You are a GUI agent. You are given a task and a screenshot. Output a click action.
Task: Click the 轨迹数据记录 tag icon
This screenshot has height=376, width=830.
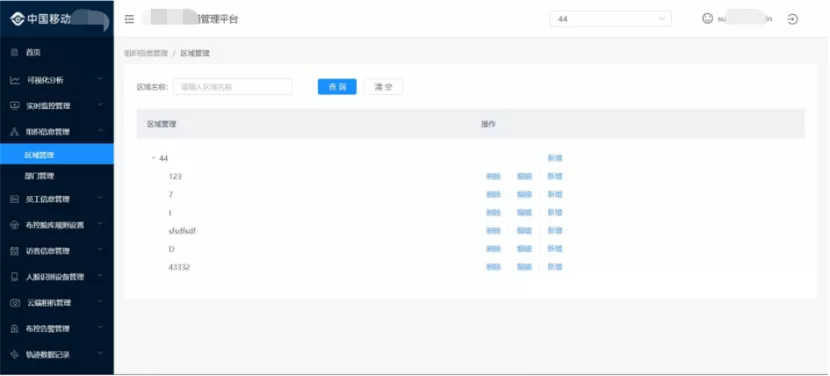pyautogui.click(x=15, y=355)
